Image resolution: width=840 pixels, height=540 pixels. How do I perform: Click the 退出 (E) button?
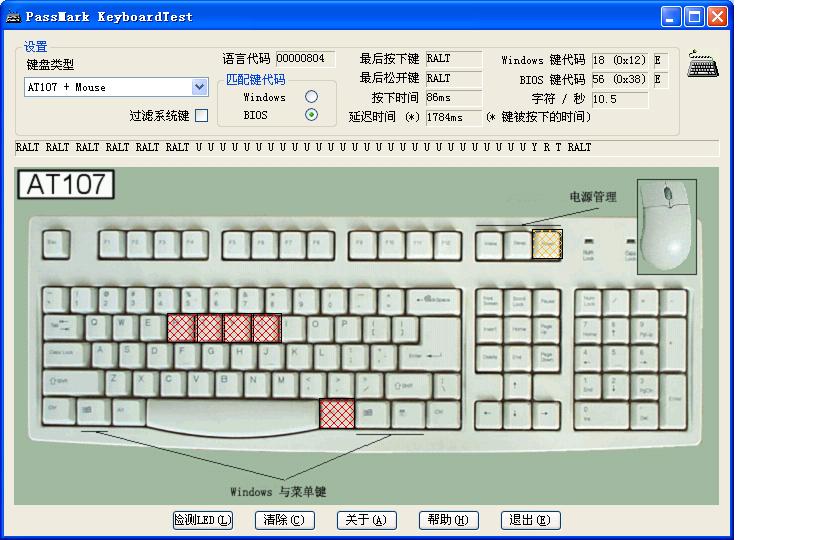point(530,520)
